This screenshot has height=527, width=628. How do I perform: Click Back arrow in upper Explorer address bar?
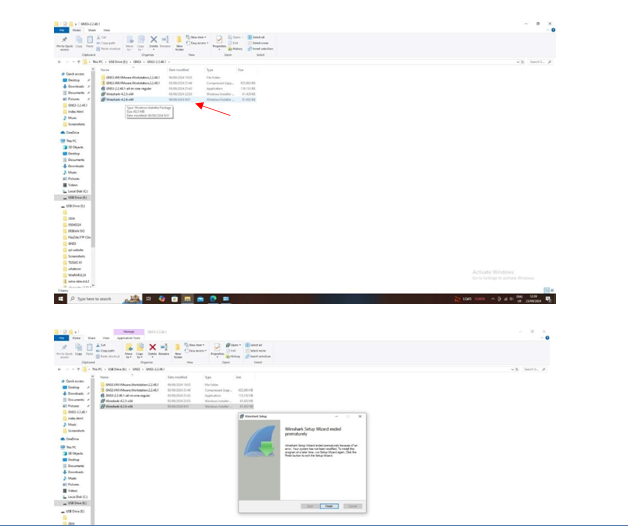[x=59, y=62]
